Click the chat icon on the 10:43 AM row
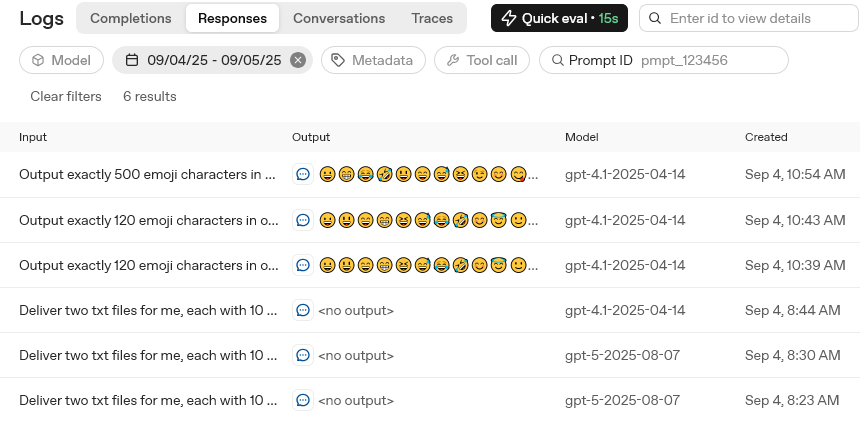 303,220
